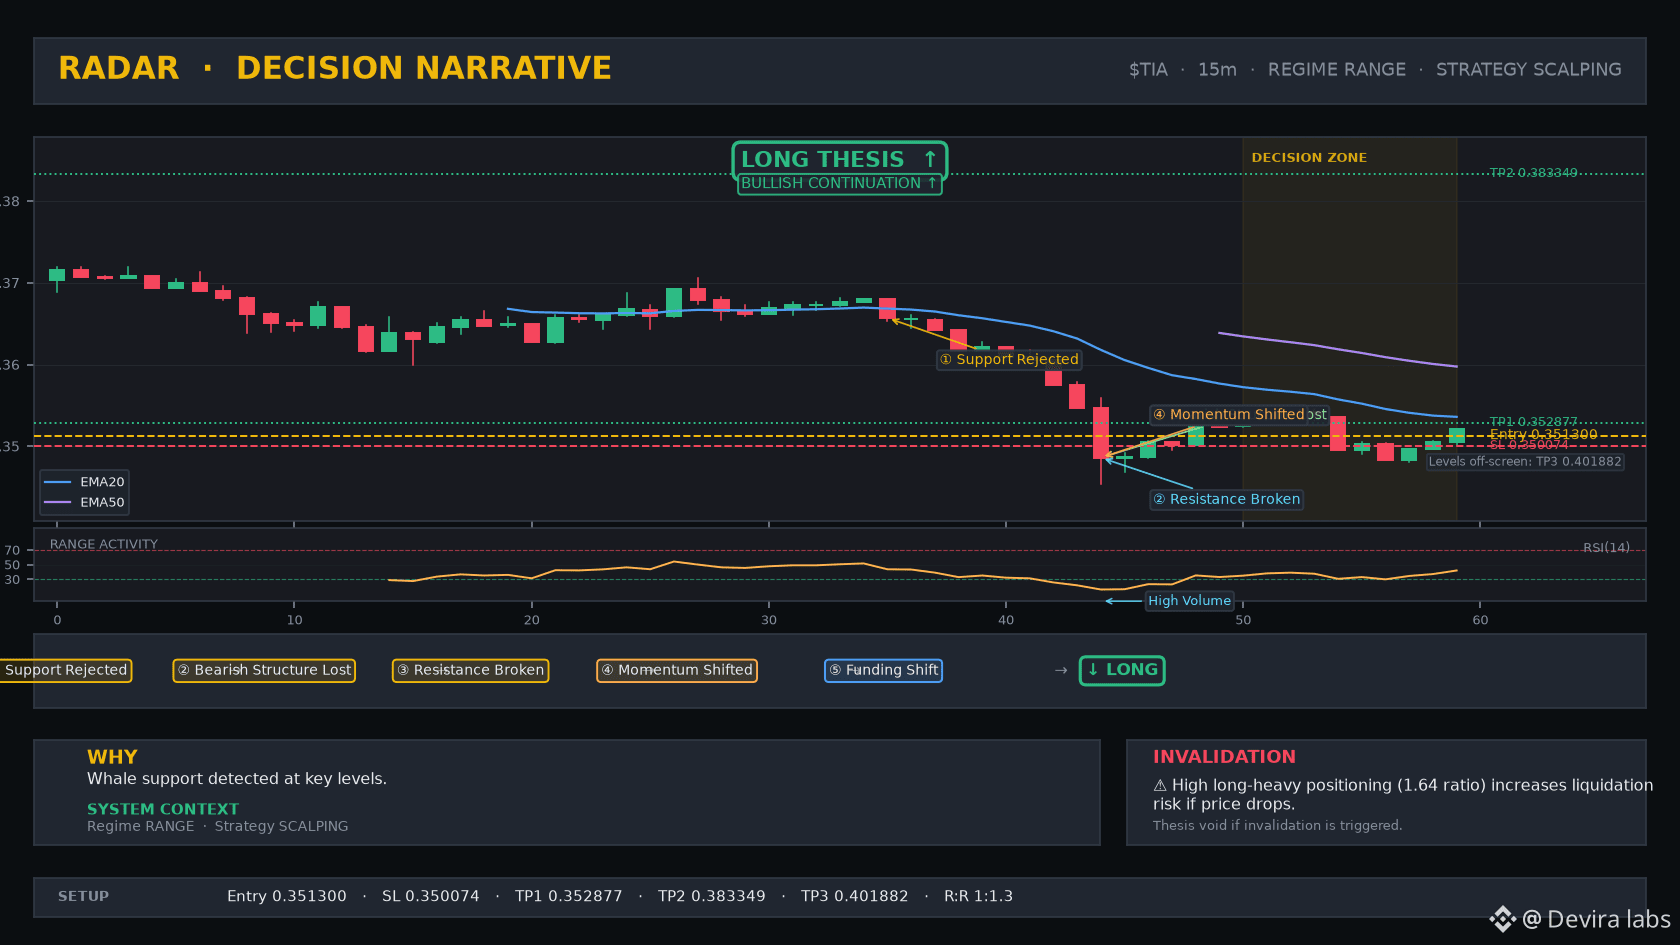Click TP3 0.401882 in the SETUP bar
Image resolution: width=1680 pixels, height=945 pixels.
tap(855, 896)
